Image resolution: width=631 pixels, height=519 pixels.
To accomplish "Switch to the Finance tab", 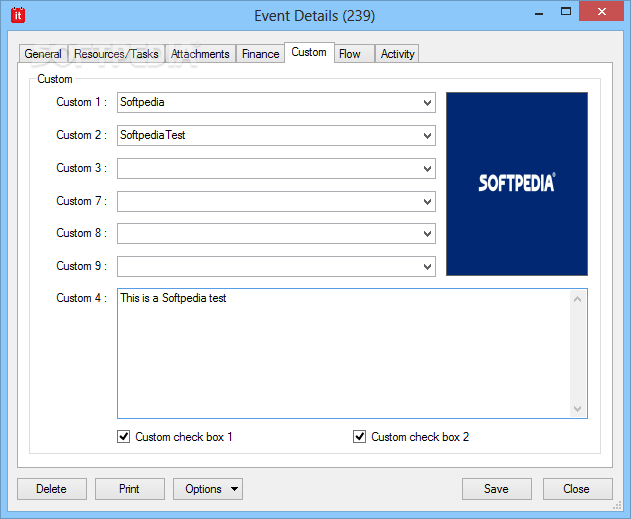I will (260, 54).
